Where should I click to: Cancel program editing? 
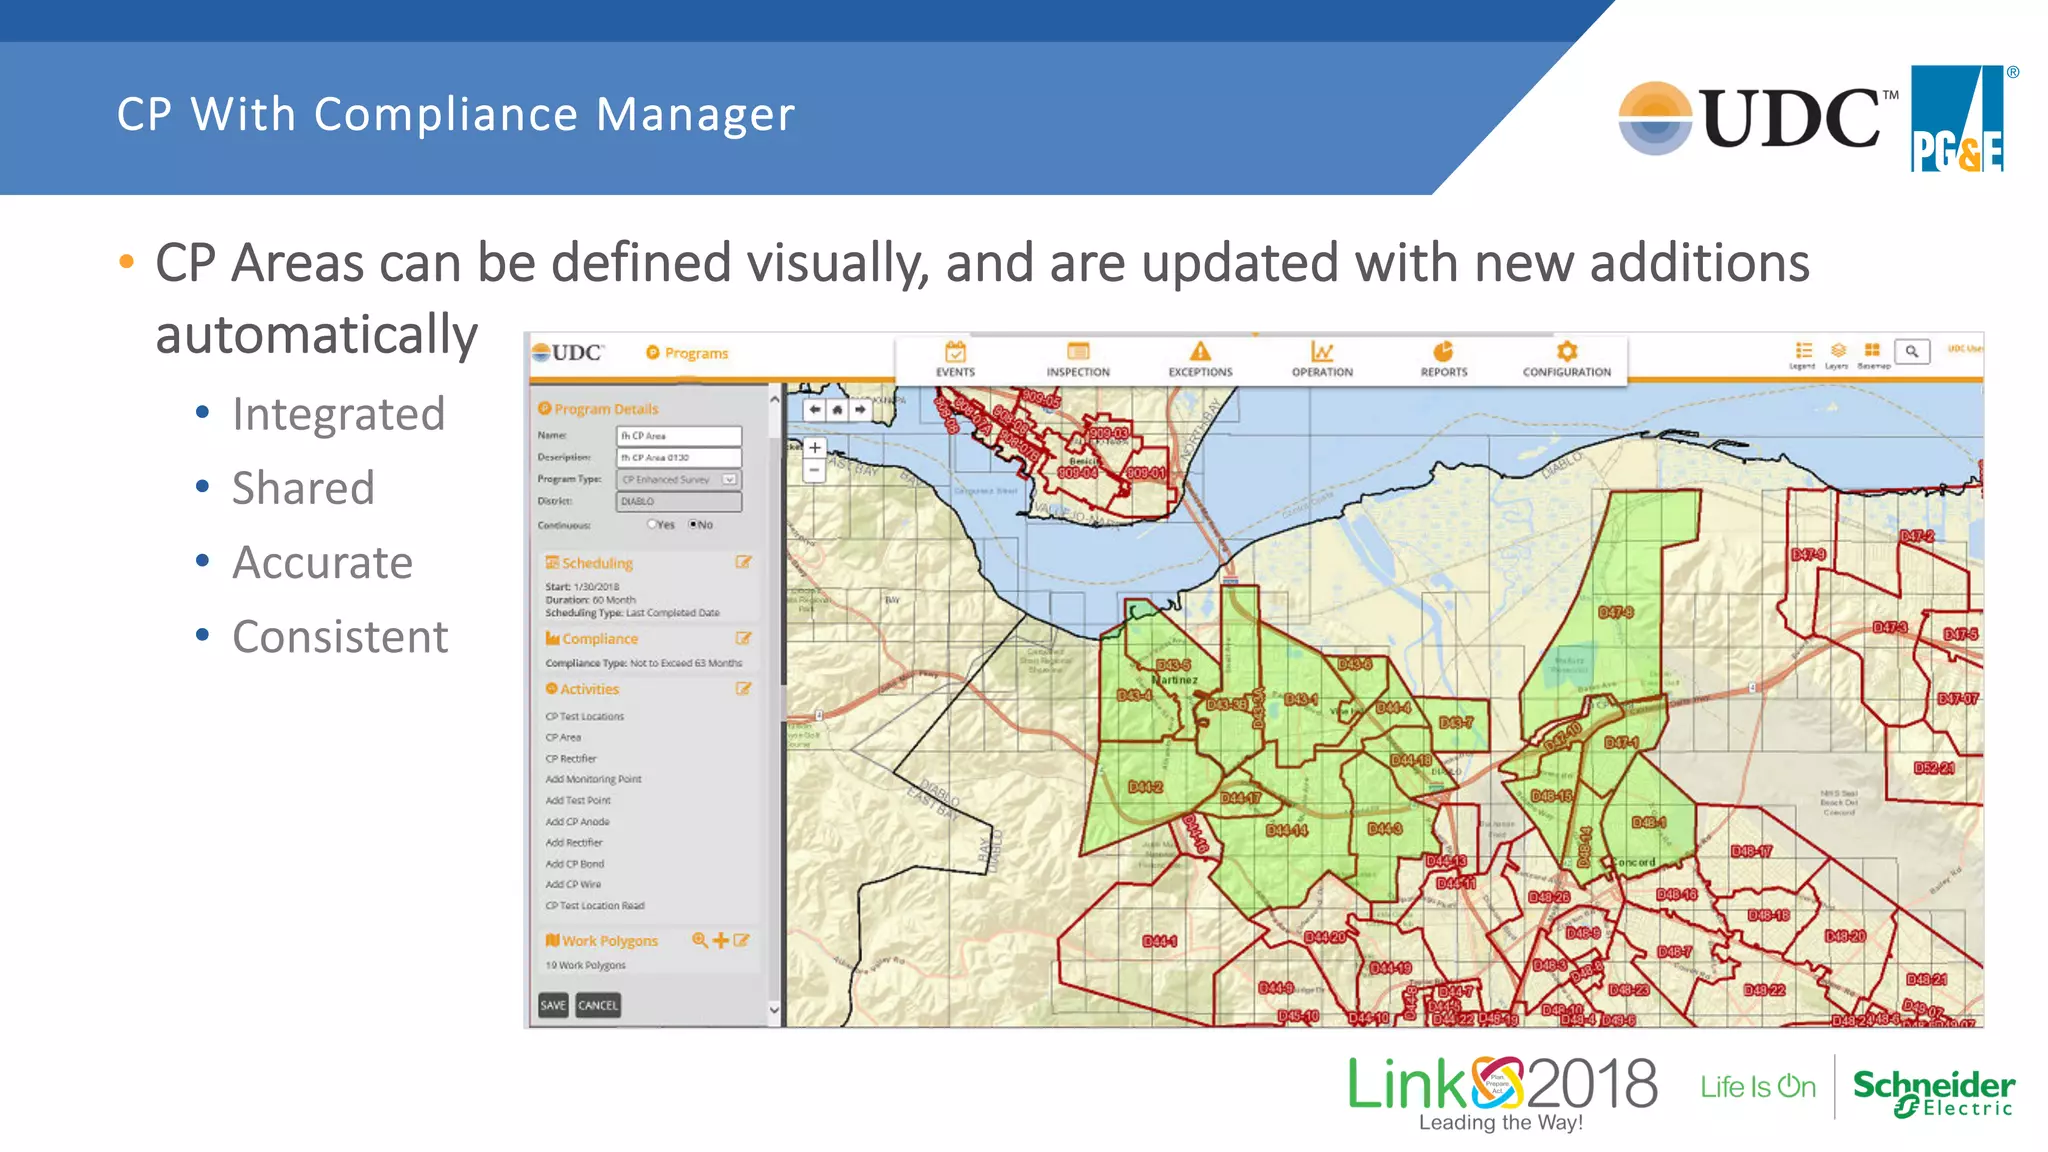point(598,1005)
